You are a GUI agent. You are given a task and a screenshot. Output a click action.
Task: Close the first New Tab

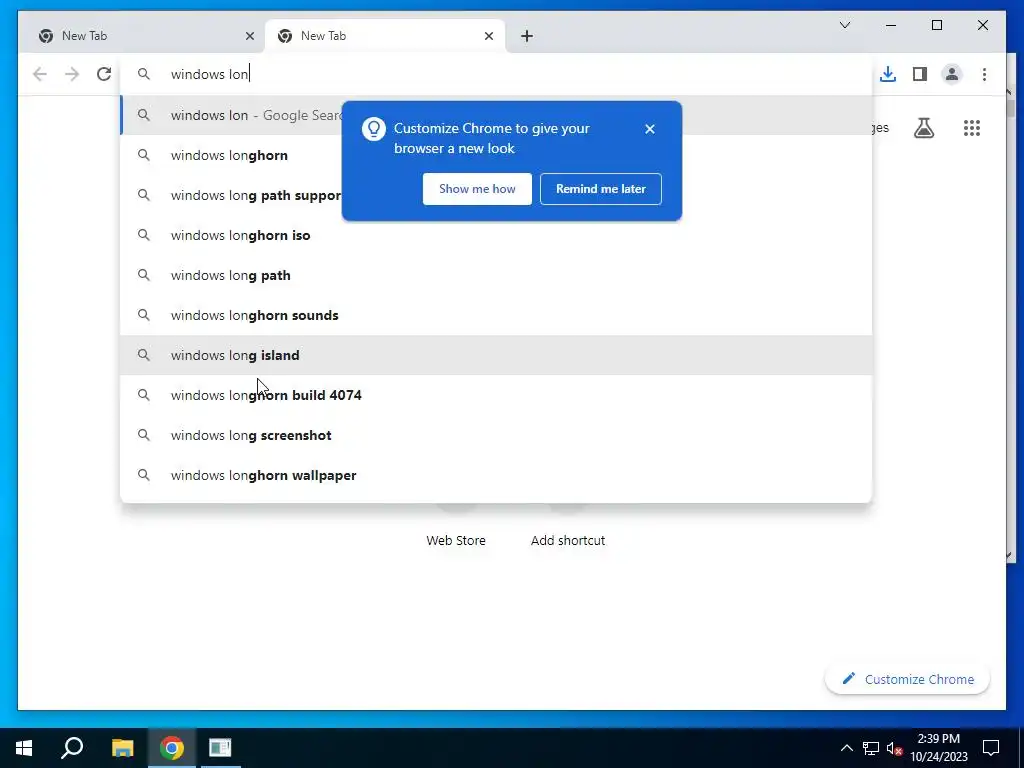click(249, 36)
